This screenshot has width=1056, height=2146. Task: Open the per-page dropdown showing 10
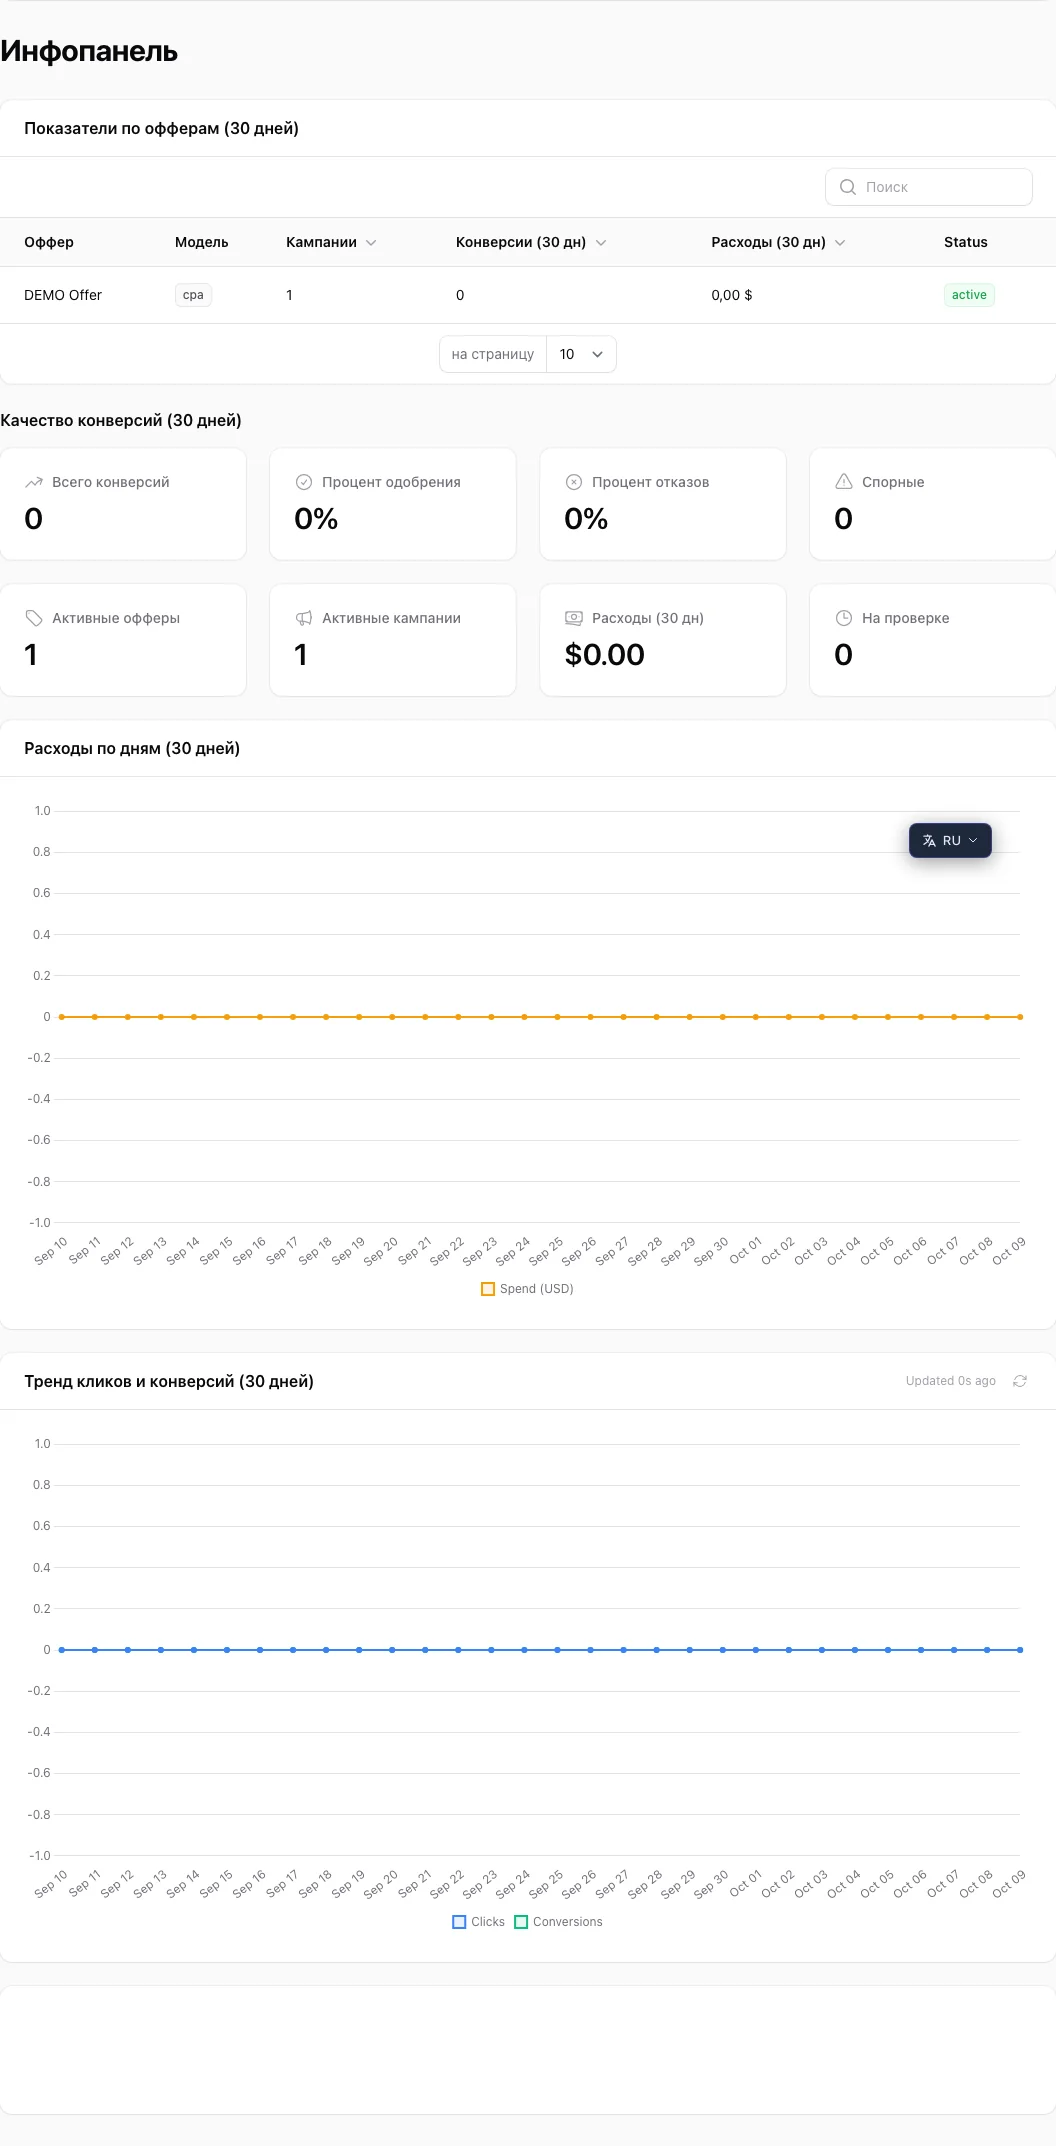click(x=582, y=354)
